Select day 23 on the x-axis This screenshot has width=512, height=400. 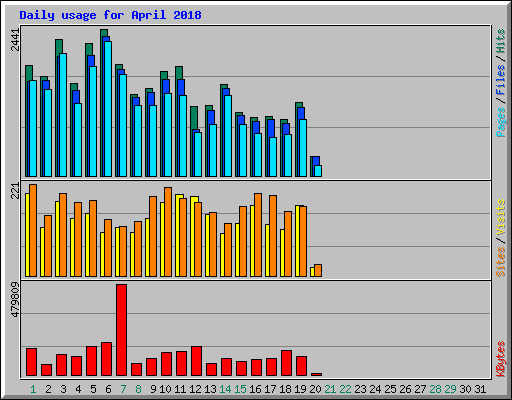click(360, 389)
